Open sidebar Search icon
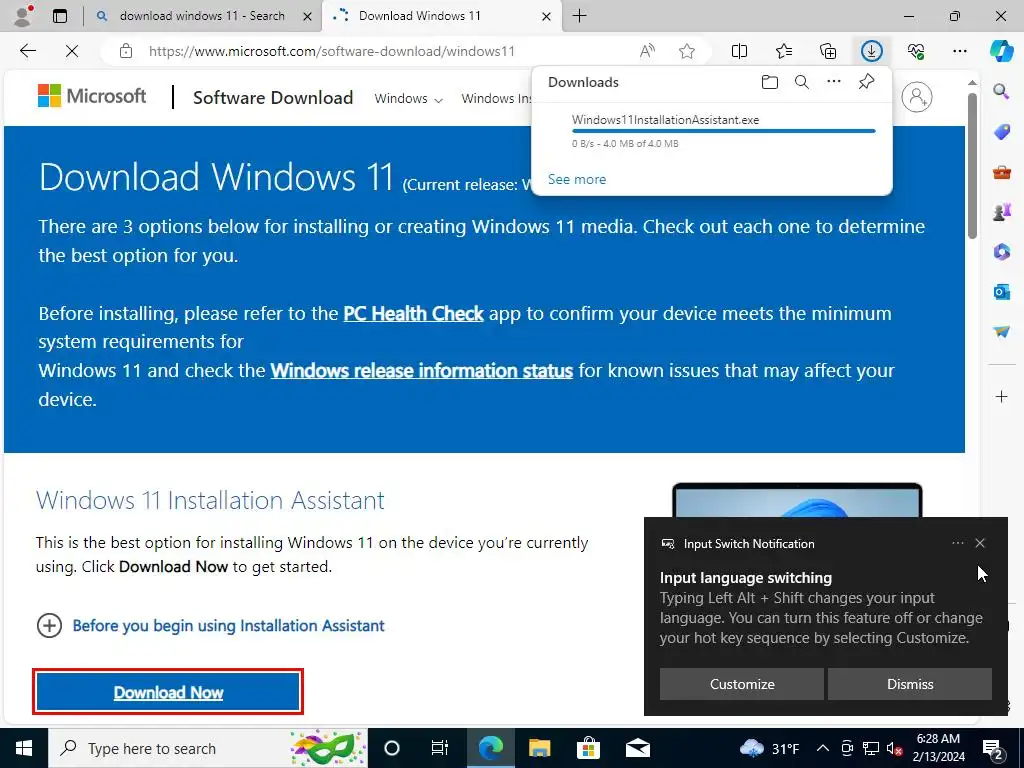The width and height of the screenshot is (1024, 768). (x=1001, y=91)
